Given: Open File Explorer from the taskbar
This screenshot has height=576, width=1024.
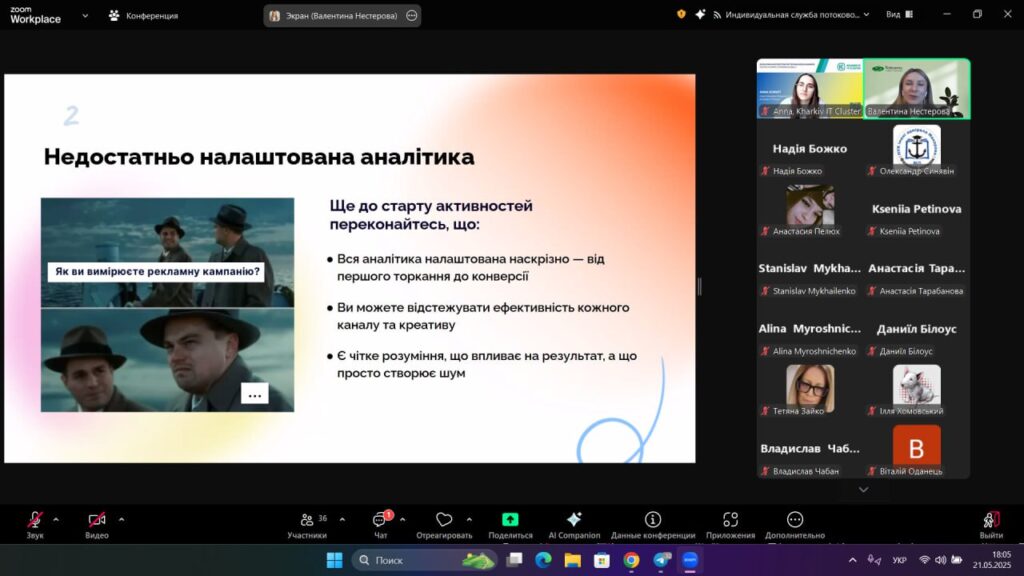Looking at the screenshot, I should [573, 560].
